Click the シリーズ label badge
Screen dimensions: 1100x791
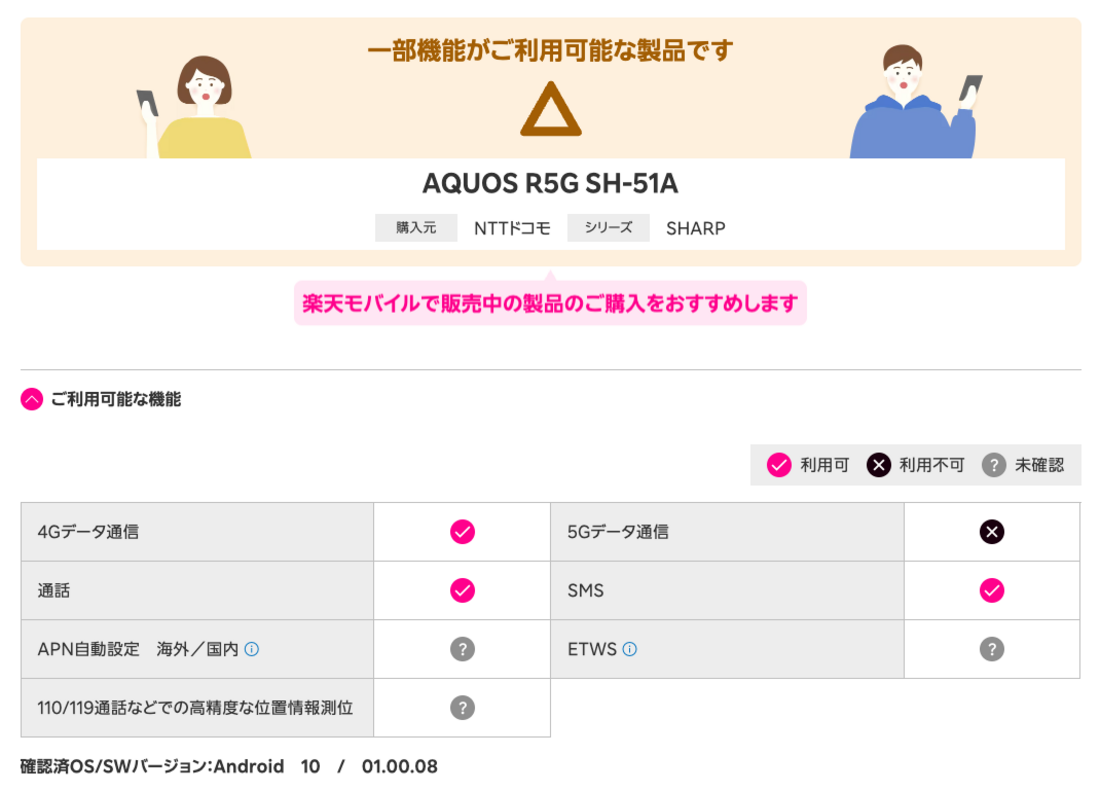(x=608, y=227)
